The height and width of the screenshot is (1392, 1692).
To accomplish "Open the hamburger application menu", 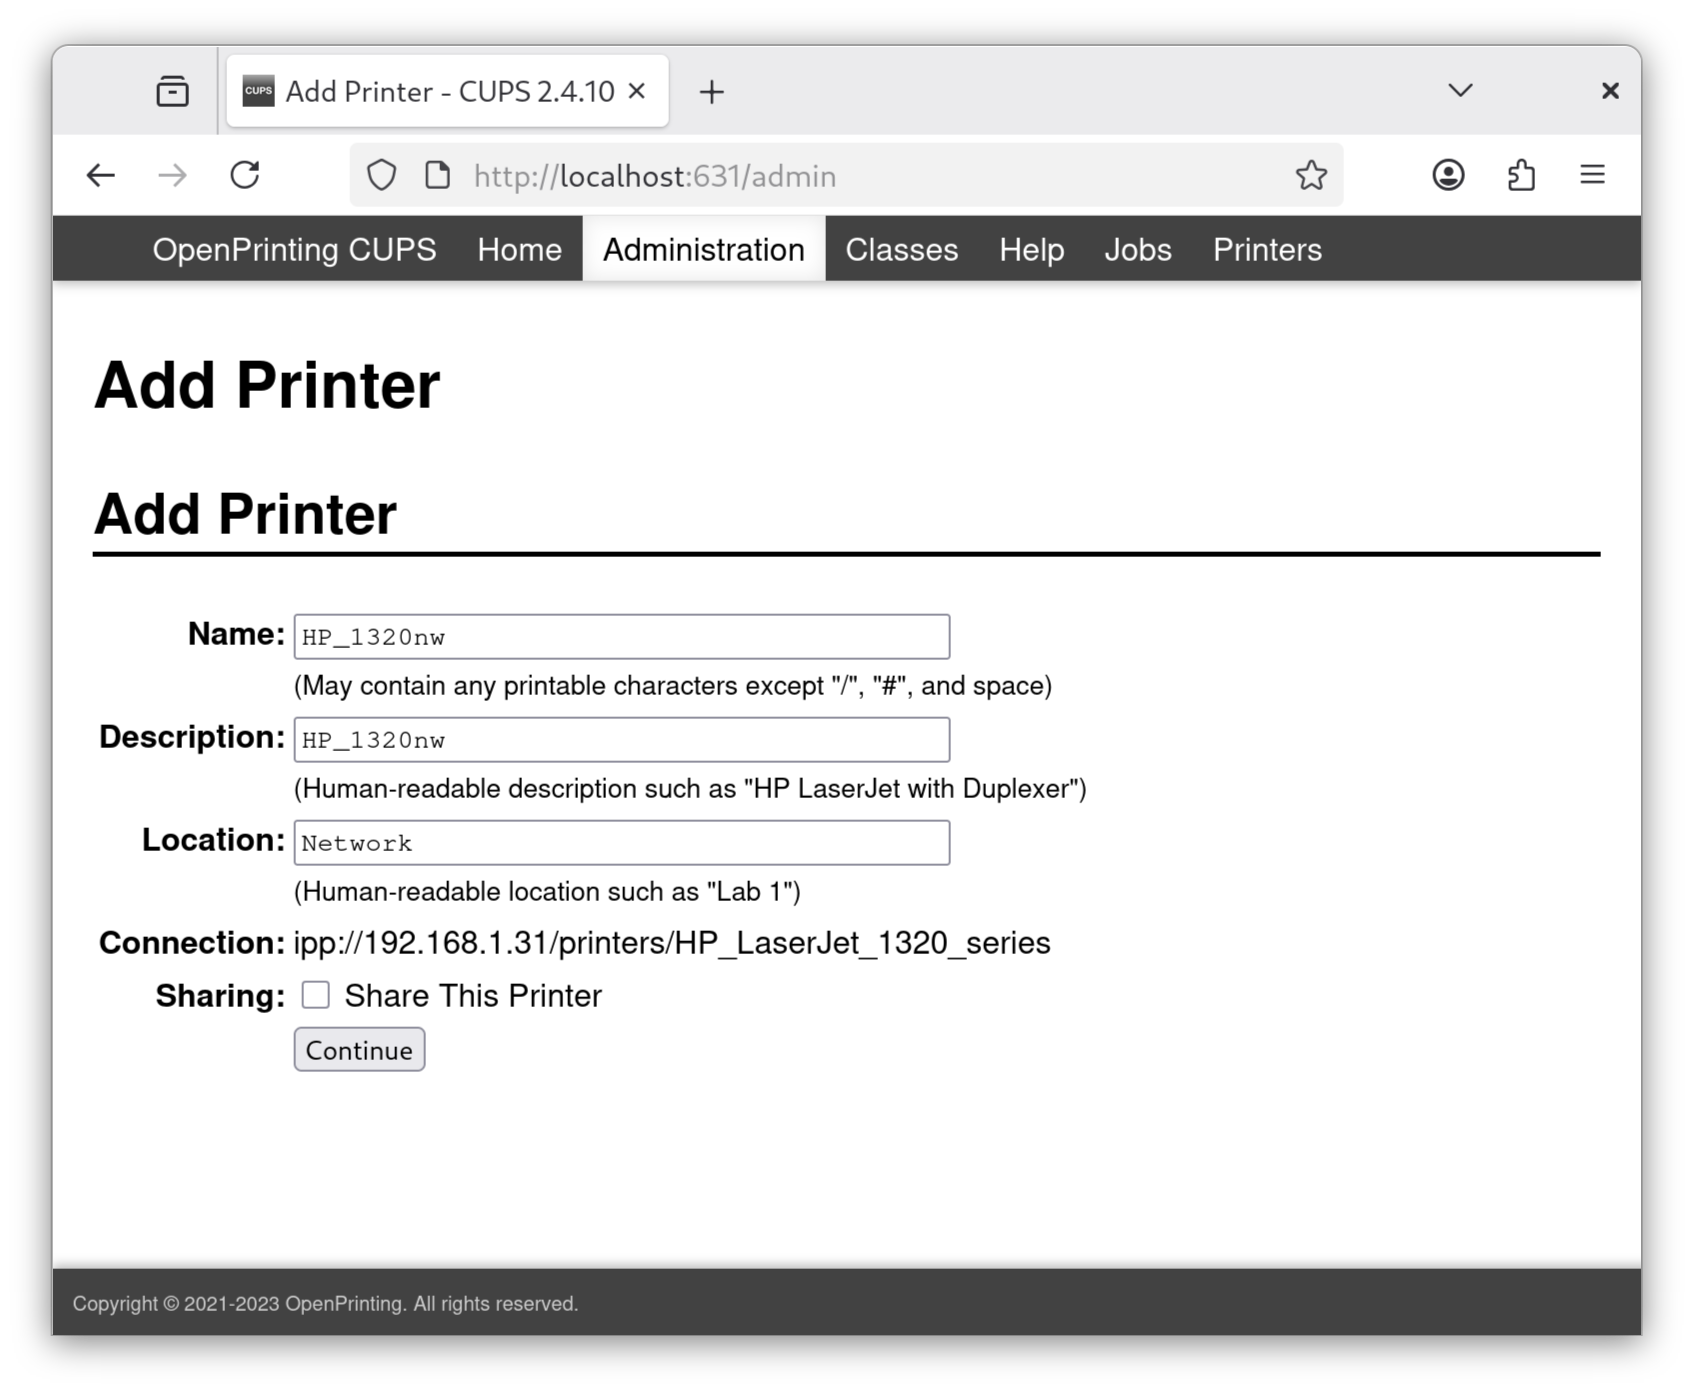I will (1592, 176).
